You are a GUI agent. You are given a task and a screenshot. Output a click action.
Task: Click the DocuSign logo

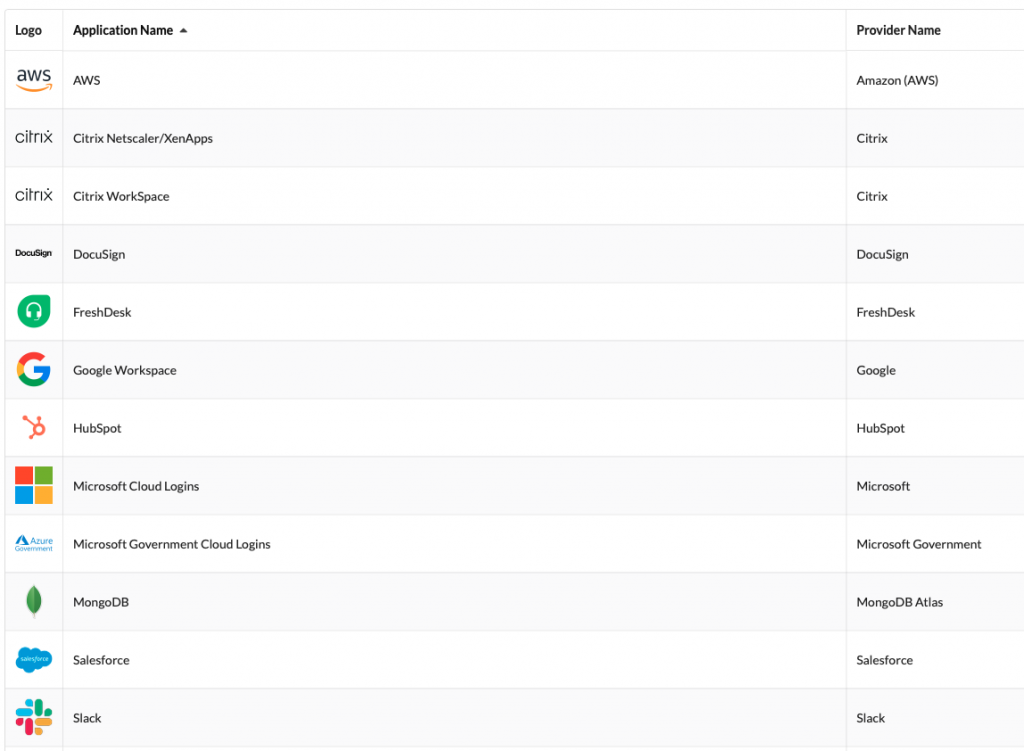33,253
